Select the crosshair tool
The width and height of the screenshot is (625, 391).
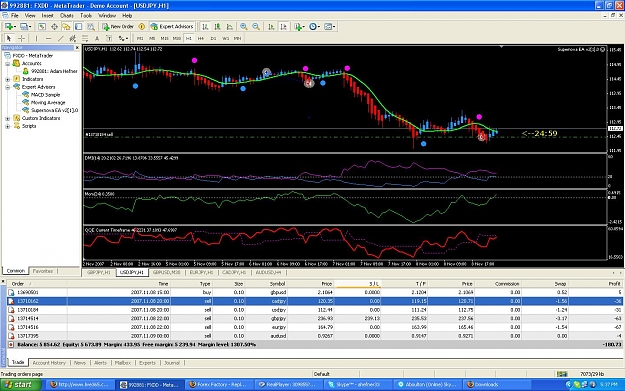coord(21,38)
